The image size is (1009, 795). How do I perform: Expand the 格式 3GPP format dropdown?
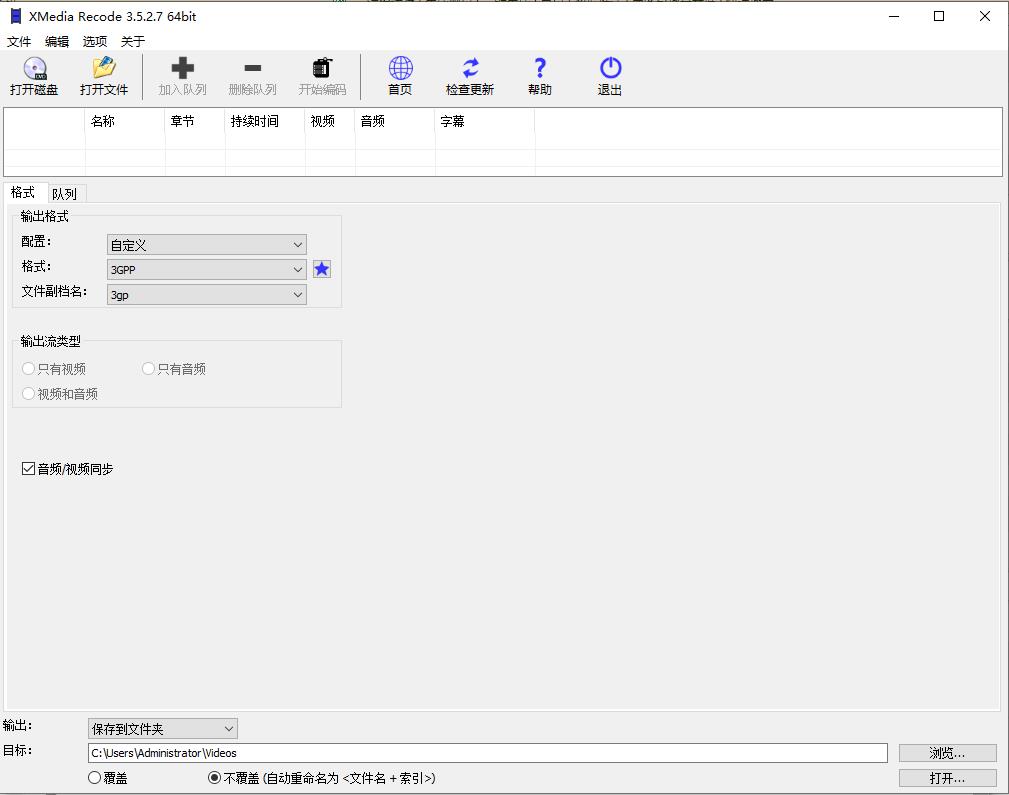click(206, 269)
